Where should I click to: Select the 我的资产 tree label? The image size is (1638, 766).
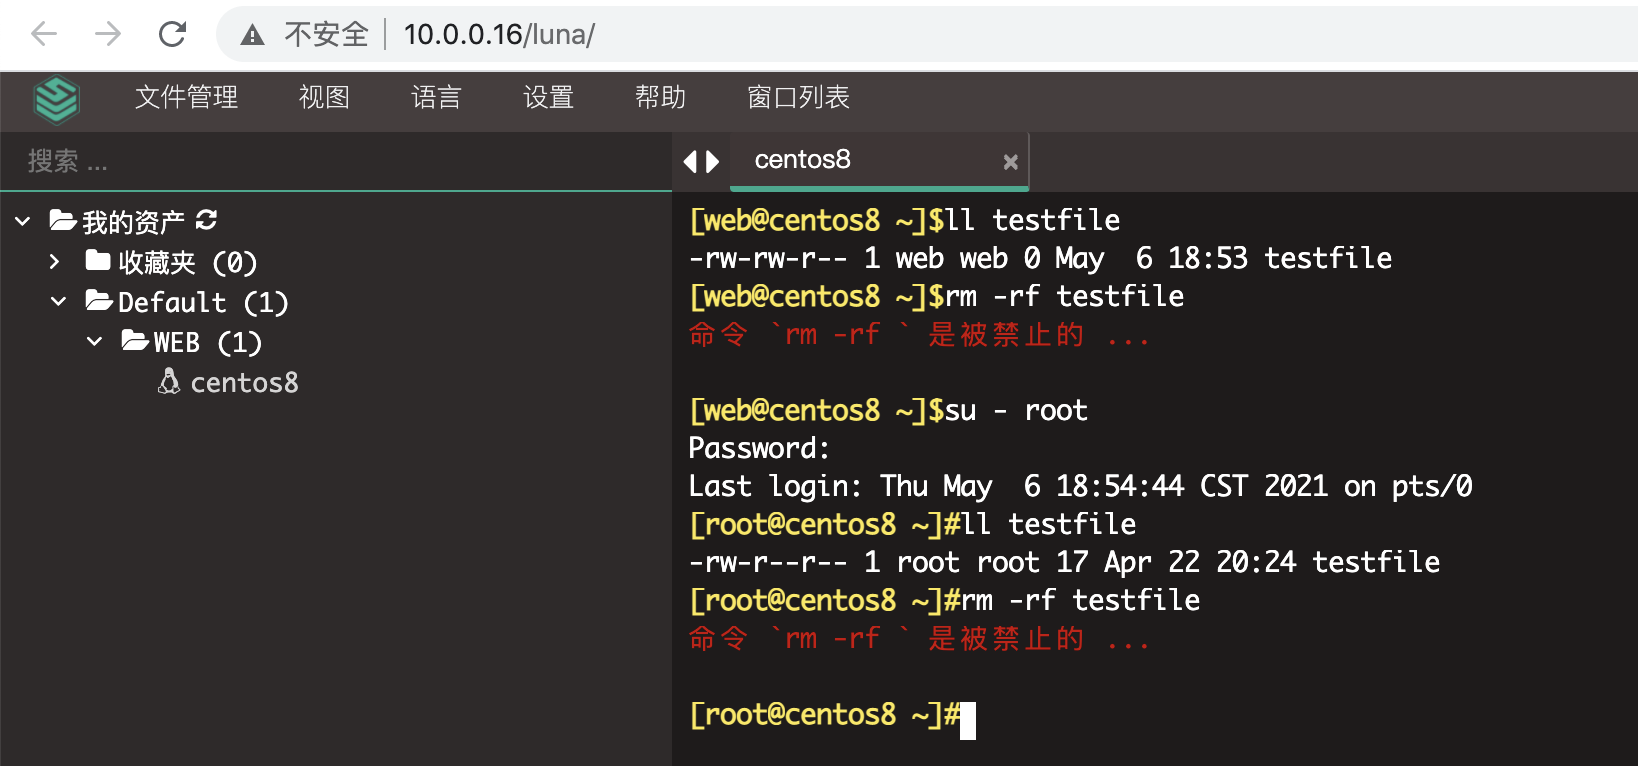coord(134,221)
